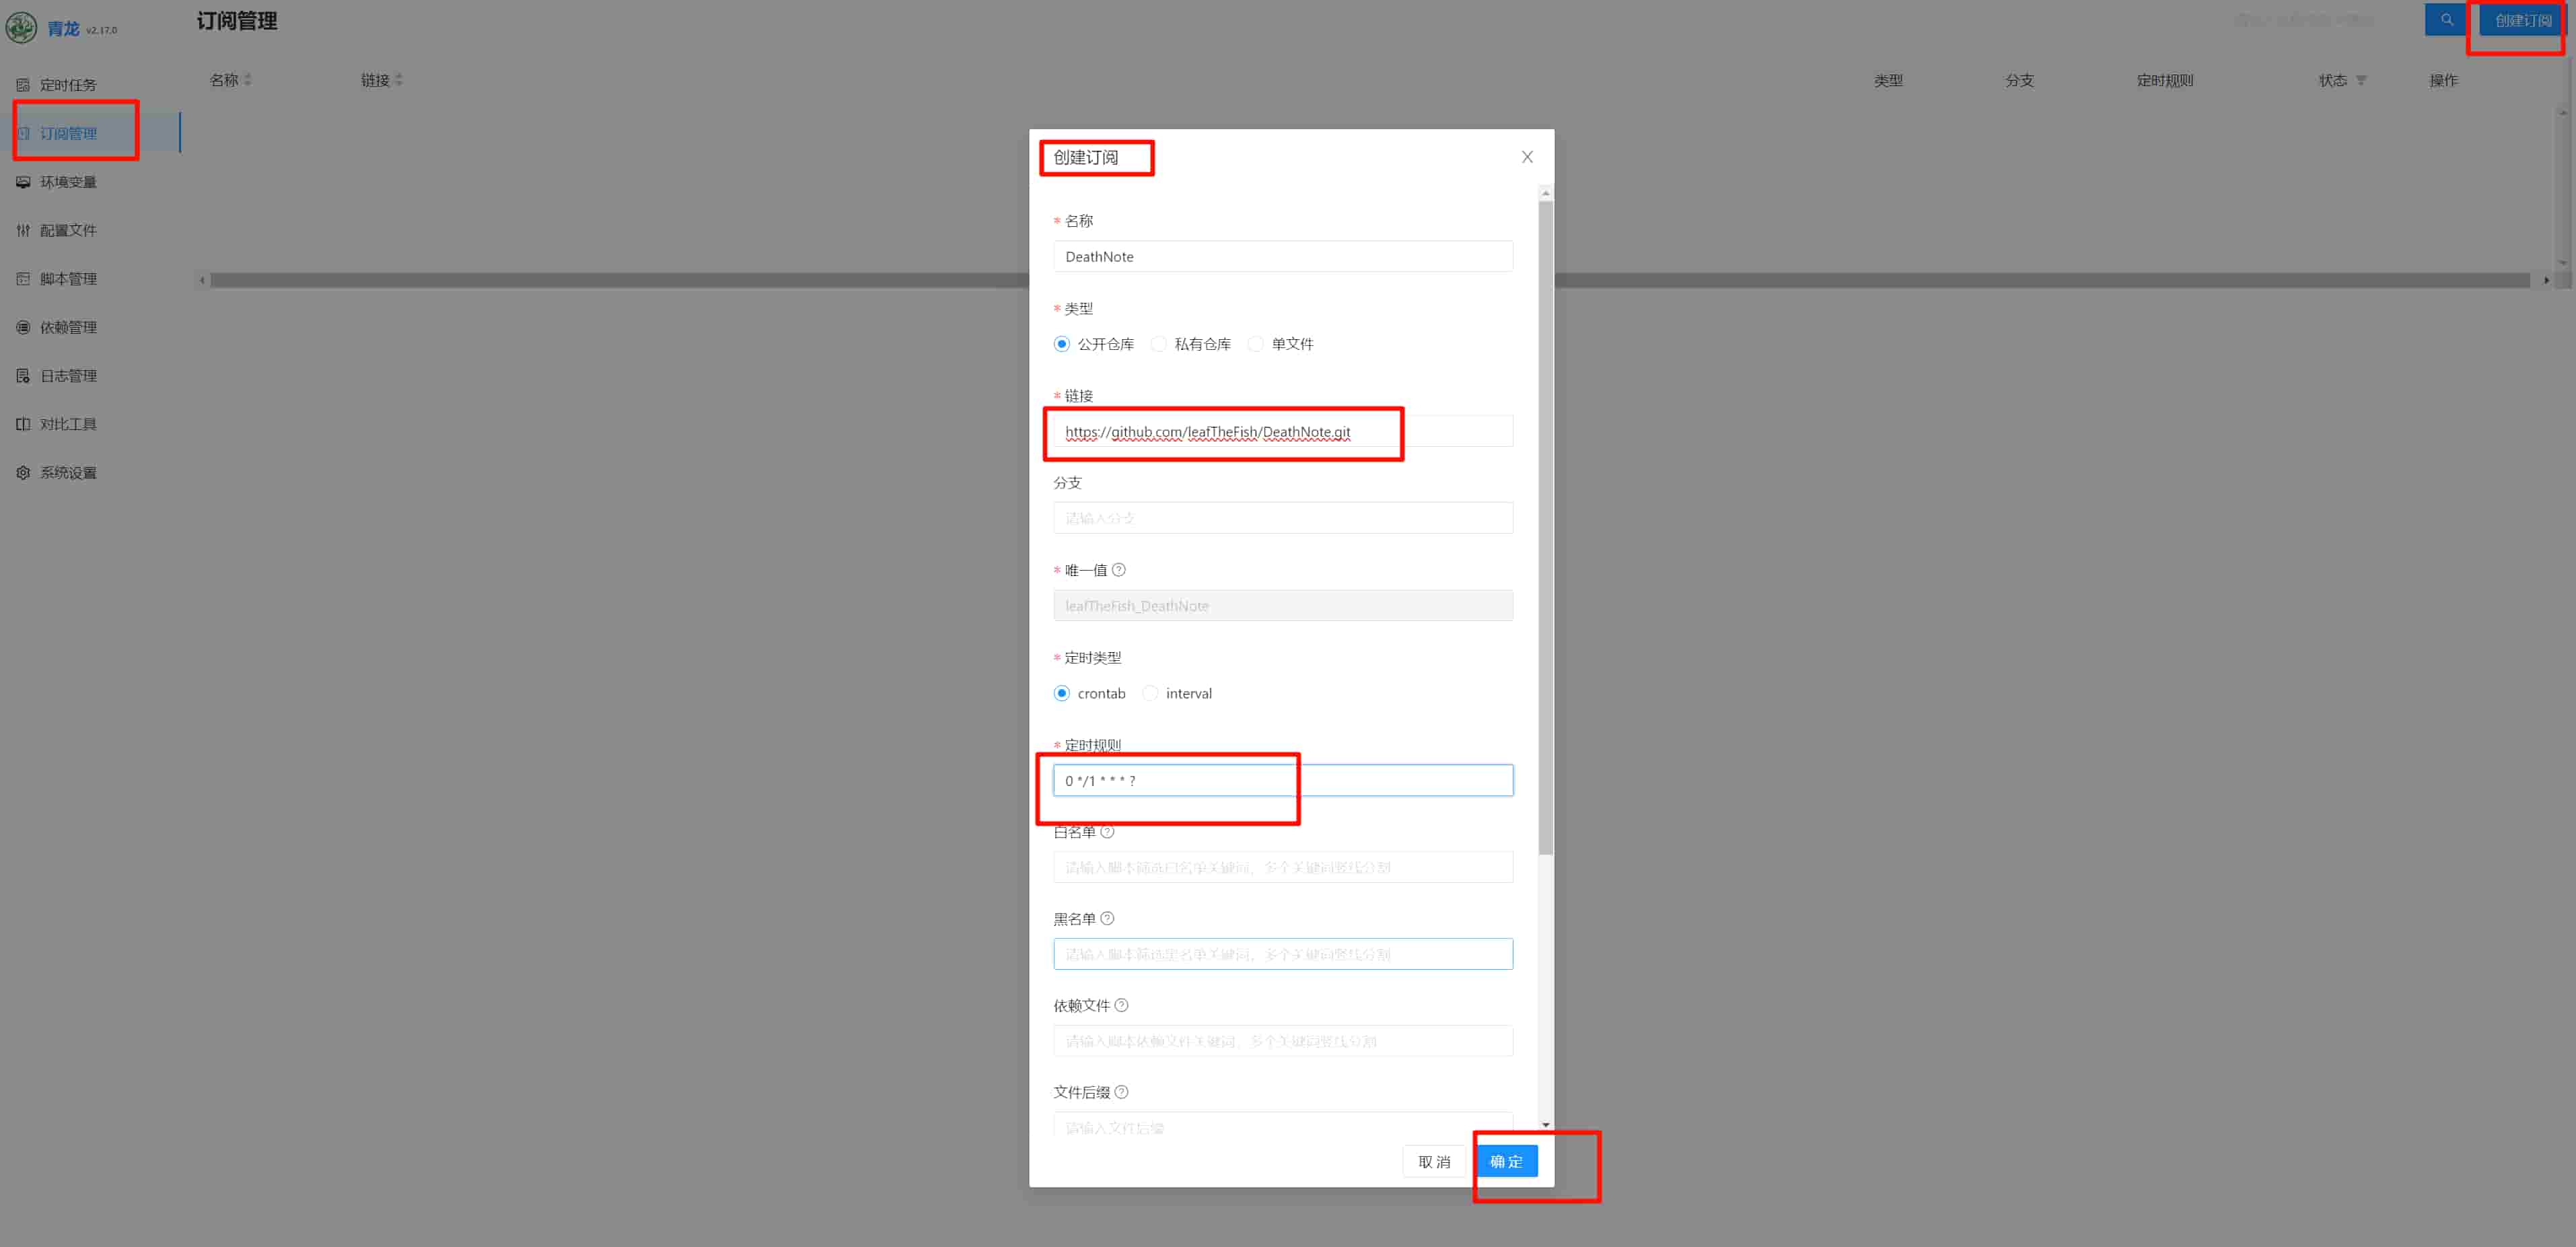The height and width of the screenshot is (1247, 2576).
Task: Go to 脚本管理 in the sidebar
Action: click(x=68, y=279)
